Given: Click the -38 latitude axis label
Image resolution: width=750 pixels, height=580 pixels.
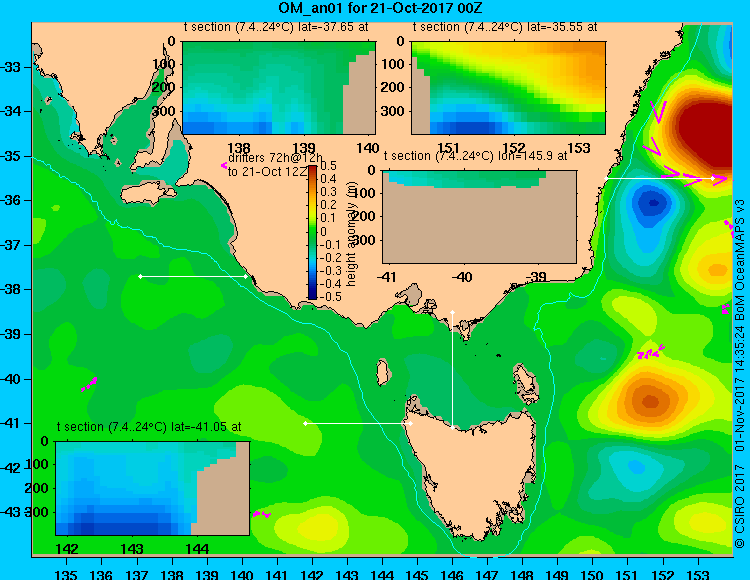Looking at the screenshot, I should point(10,289).
